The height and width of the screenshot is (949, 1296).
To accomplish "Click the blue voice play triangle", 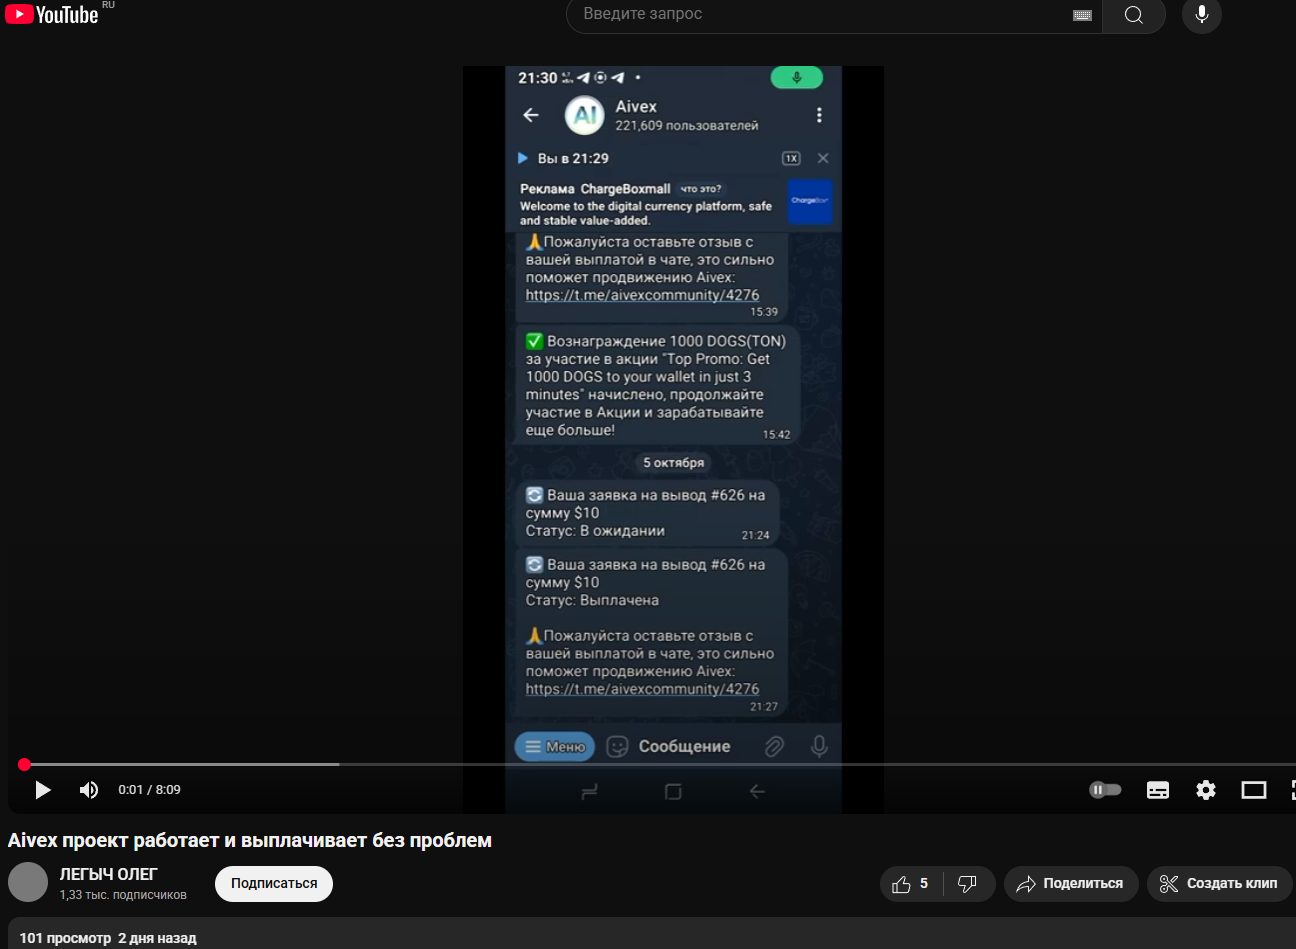I will click(522, 158).
